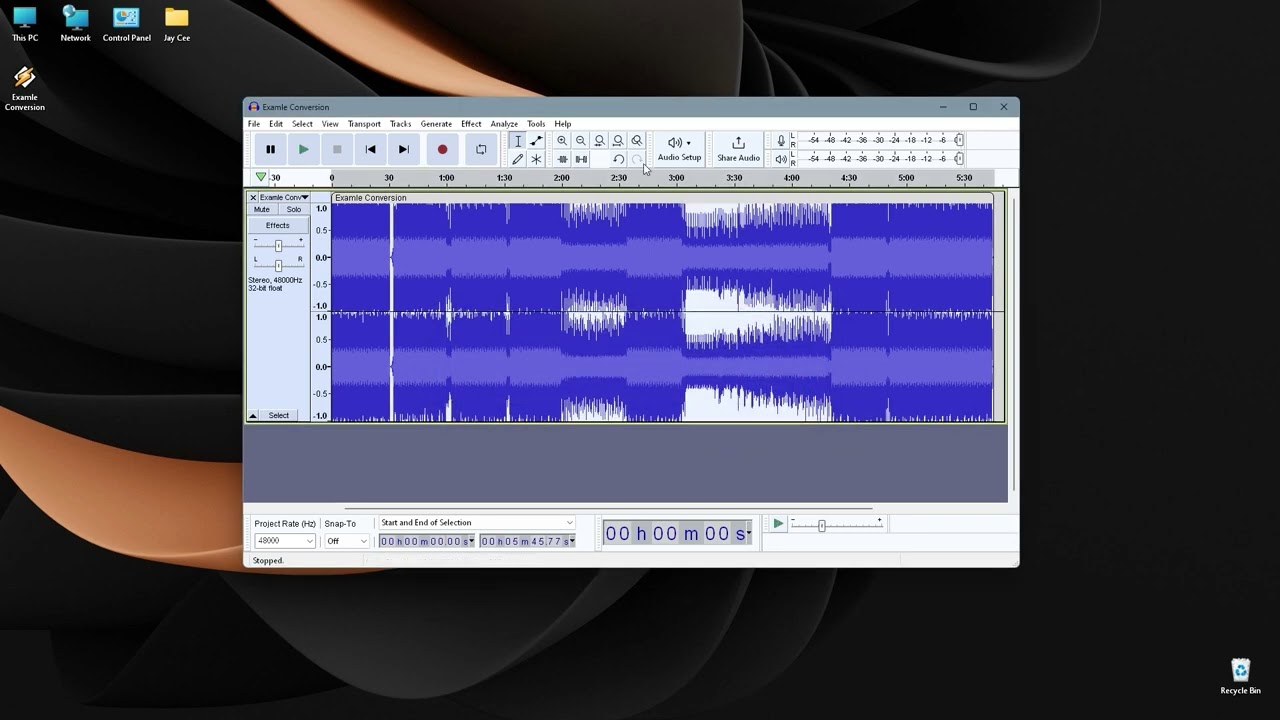Viewport: 1280px width, 720px height.
Task: Open the Effect menu
Action: (x=471, y=124)
